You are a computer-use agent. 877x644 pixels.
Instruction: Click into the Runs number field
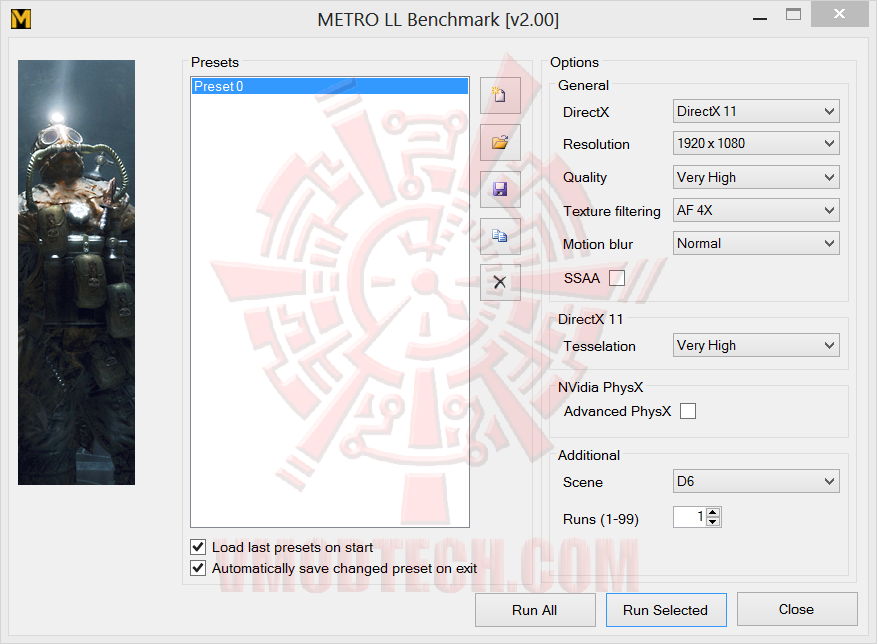[x=690, y=517]
